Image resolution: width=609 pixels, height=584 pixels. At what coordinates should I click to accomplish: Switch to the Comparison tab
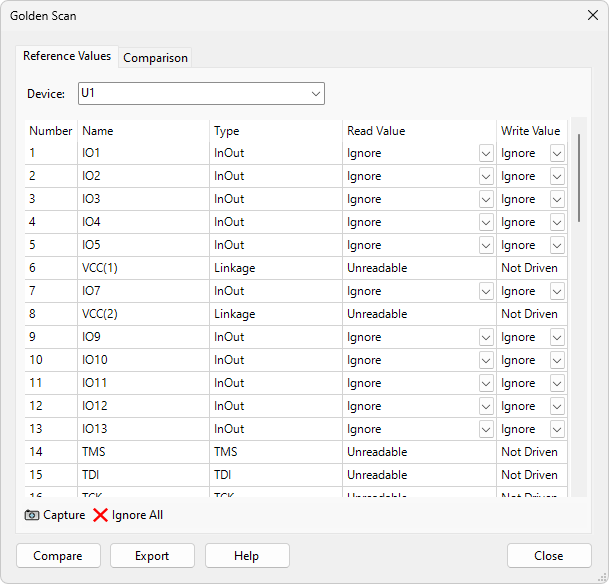[155, 58]
